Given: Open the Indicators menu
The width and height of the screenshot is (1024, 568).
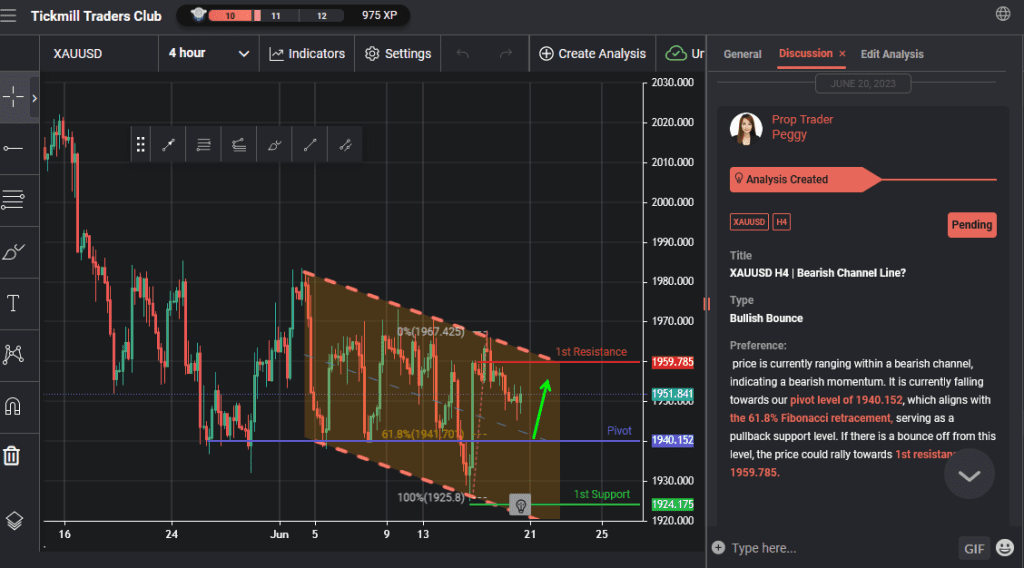Looking at the screenshot, I should (307, 54).
